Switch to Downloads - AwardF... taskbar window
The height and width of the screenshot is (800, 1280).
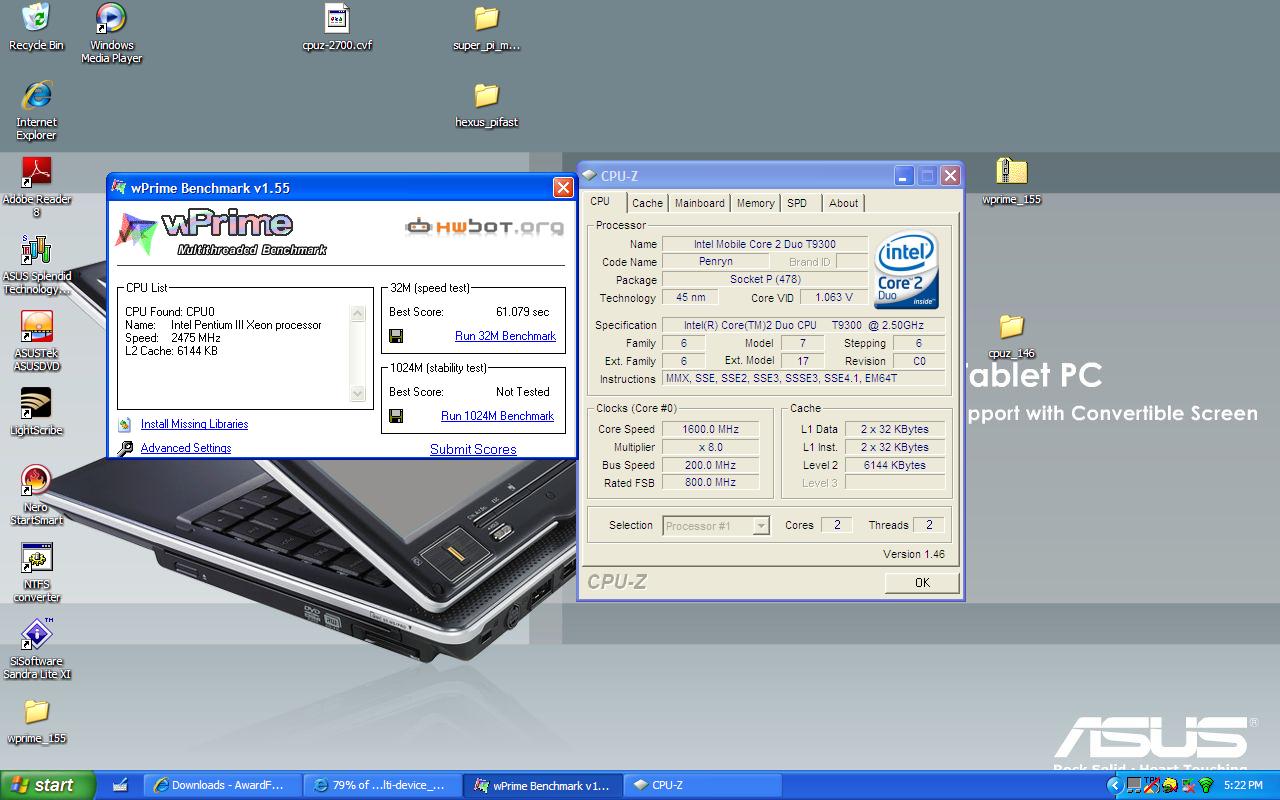point(220,785)
